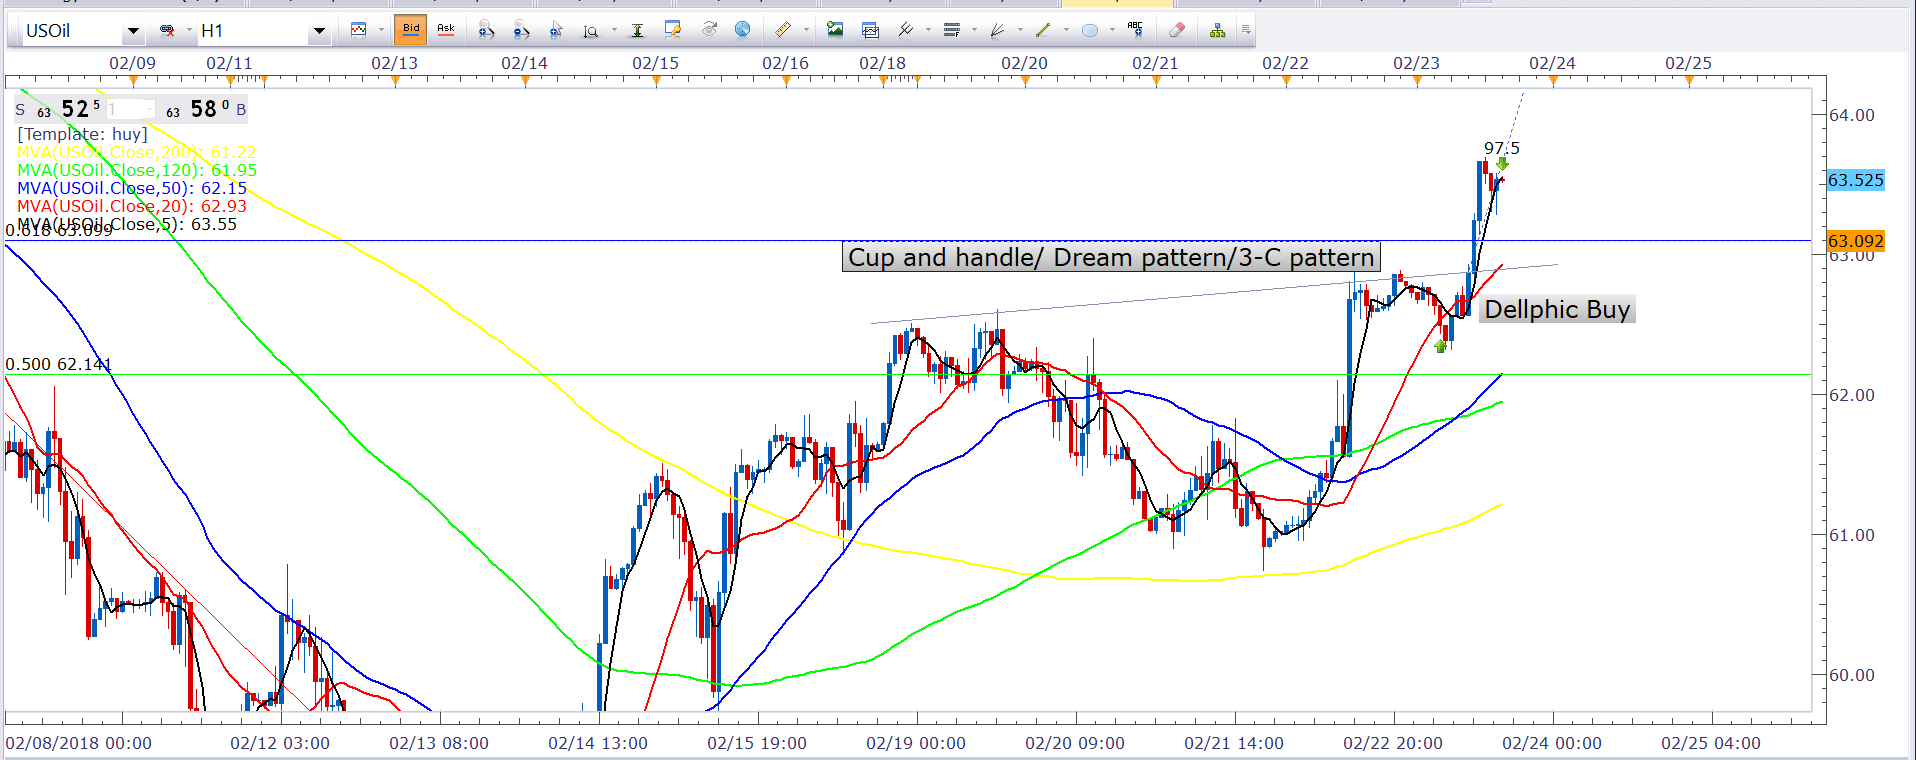Select the eraser tool in toolbar
This screenshot has width=1916, height=760.
1177,30
